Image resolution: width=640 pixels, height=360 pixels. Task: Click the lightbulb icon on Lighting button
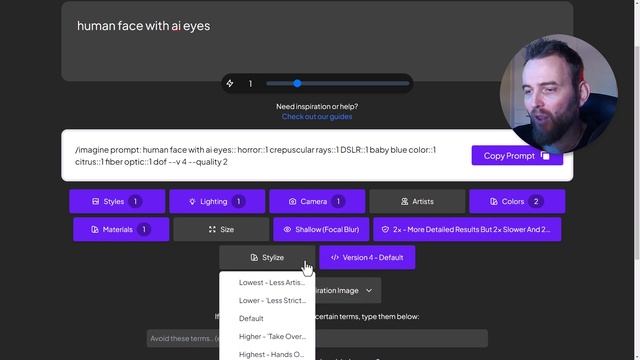point(192,202)
